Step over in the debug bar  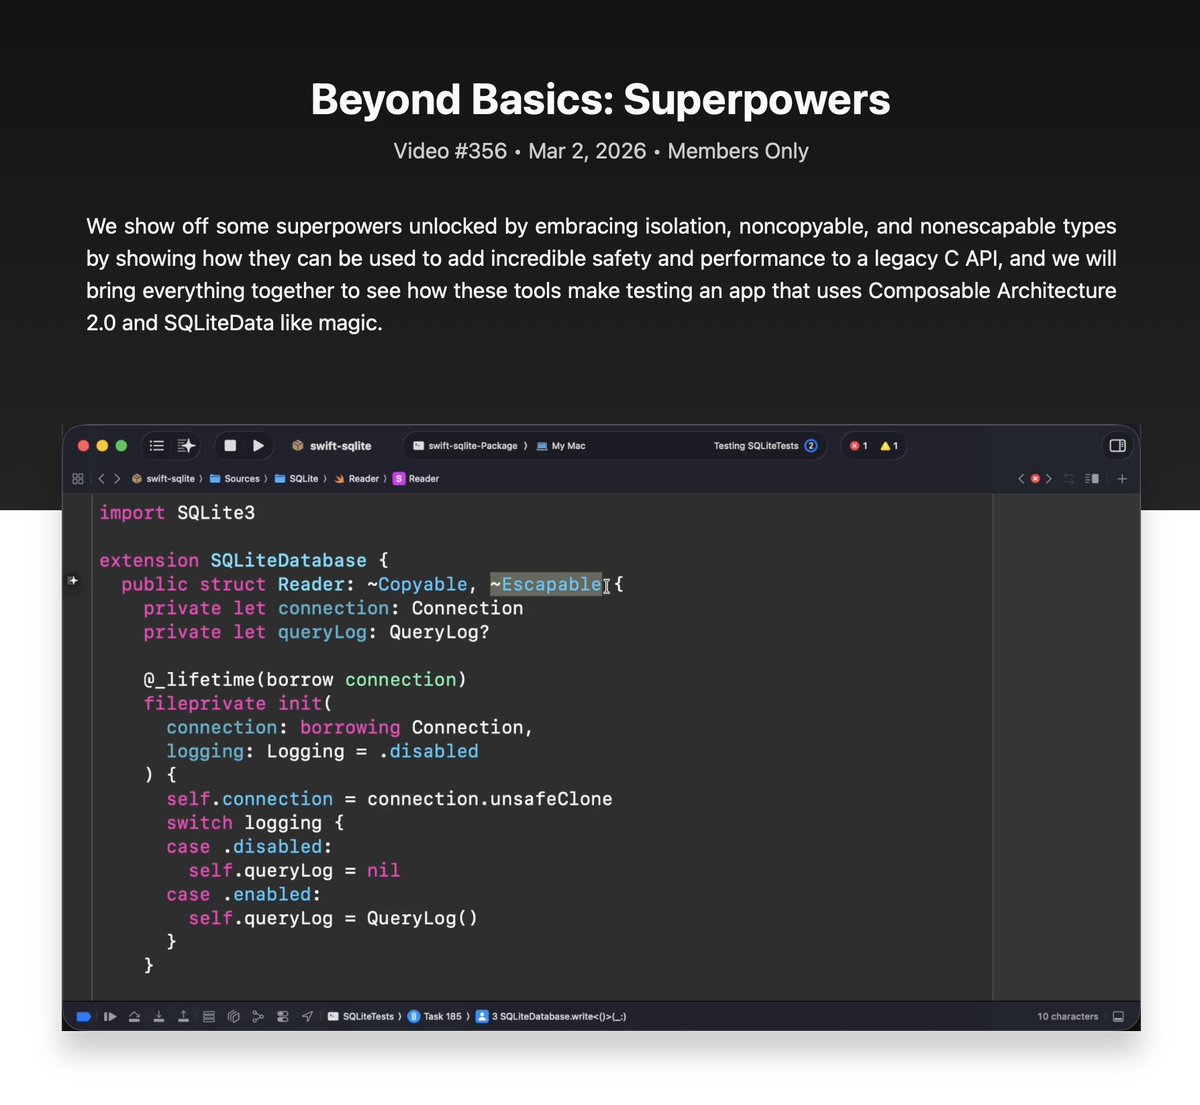[x=134, y=1017]
